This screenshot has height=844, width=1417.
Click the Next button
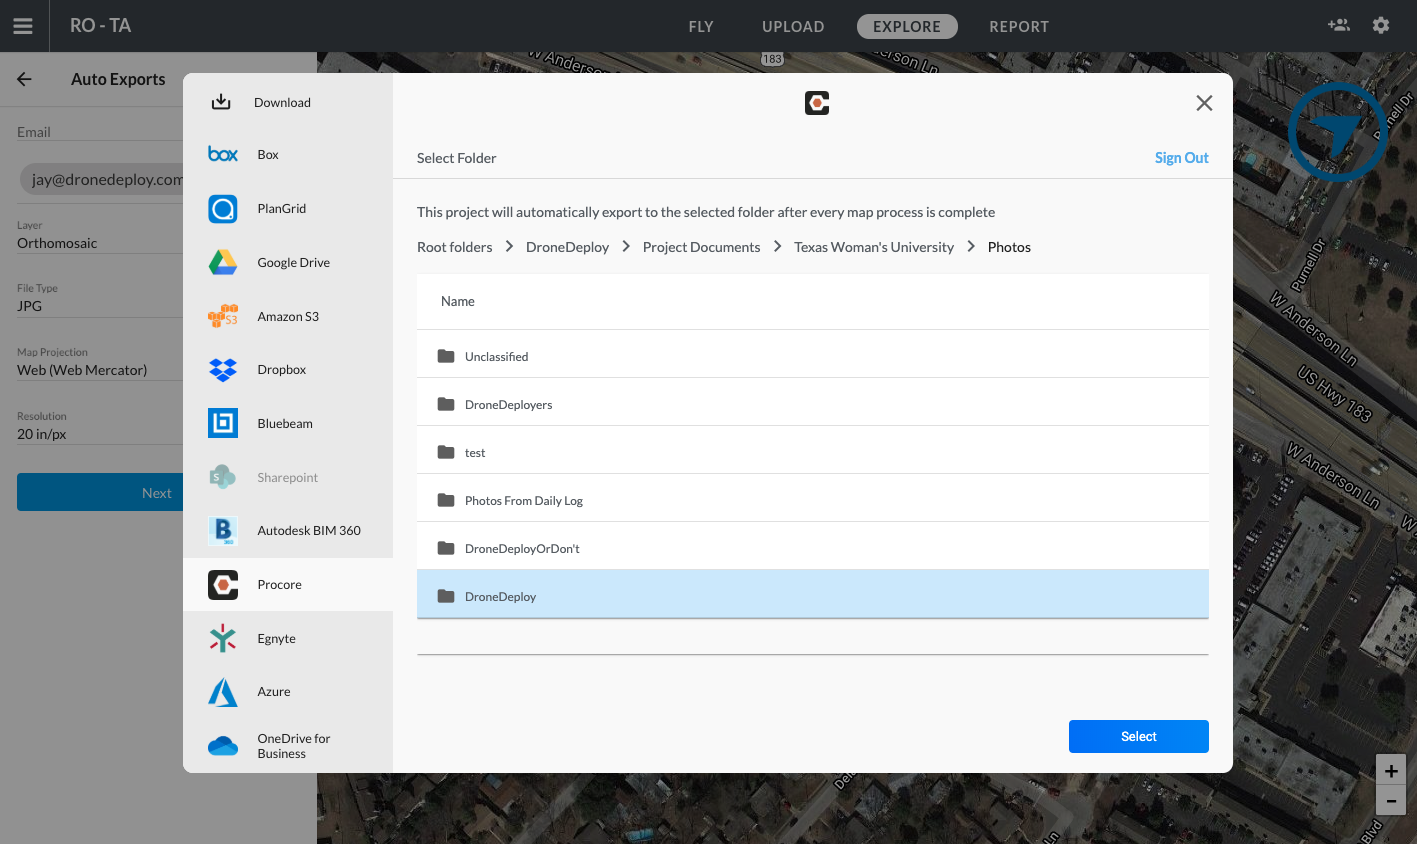100,492
